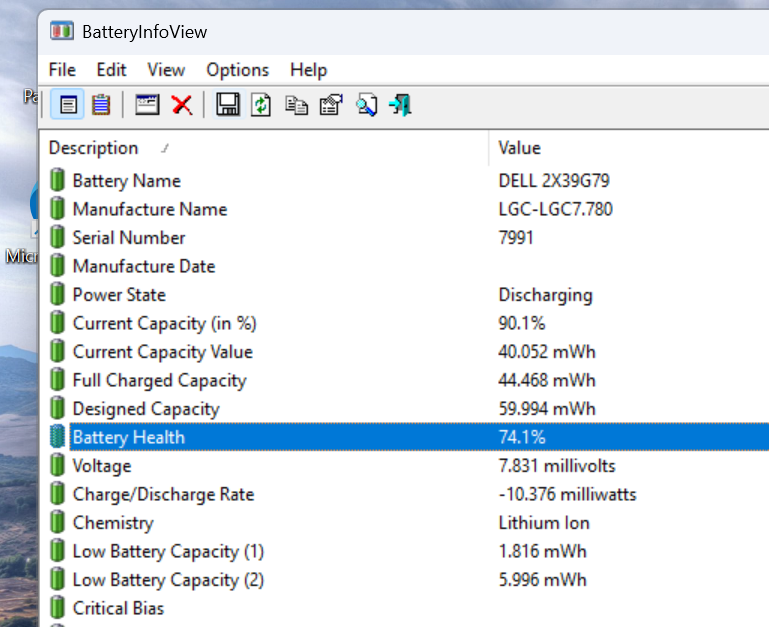Image resolution: width=769 pixels, height=627 pixels.
Task: Click the DELL 2X39G79 value
Action: pos(554,181)
